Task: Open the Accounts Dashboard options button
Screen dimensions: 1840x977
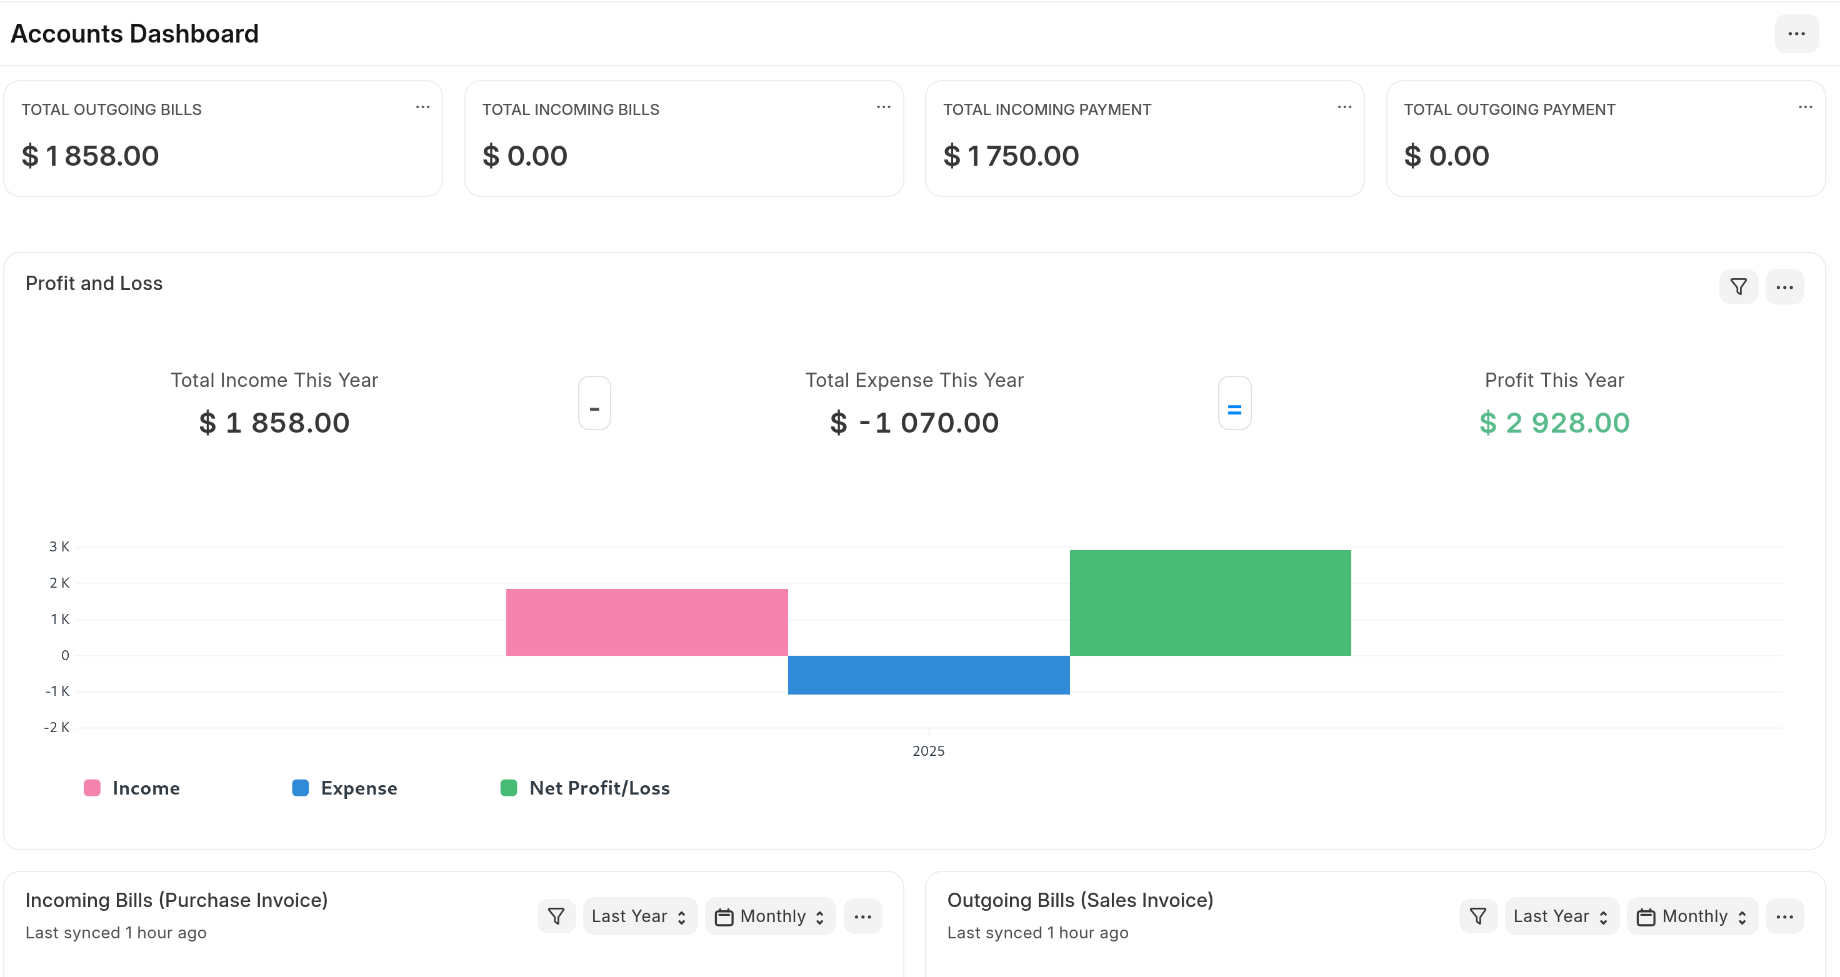Action: (1796, 33)
